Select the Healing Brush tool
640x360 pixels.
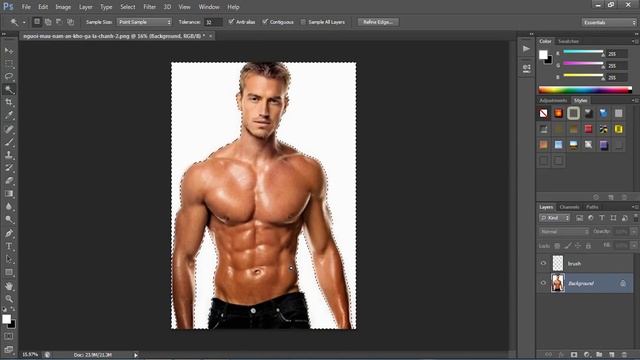(x=9, y=129)
